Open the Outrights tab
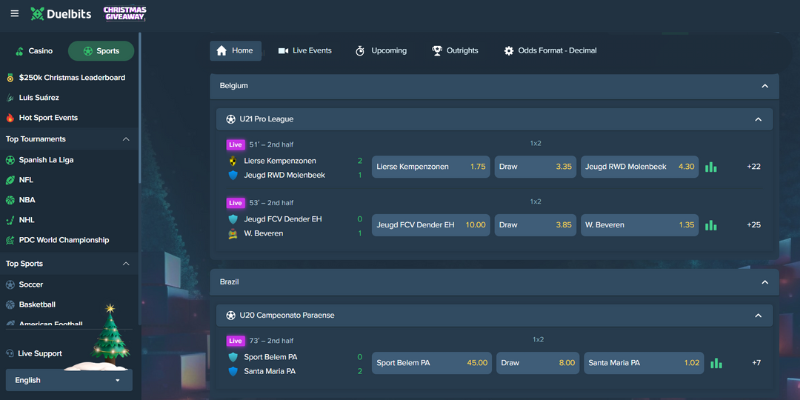 tap(456, 51)
